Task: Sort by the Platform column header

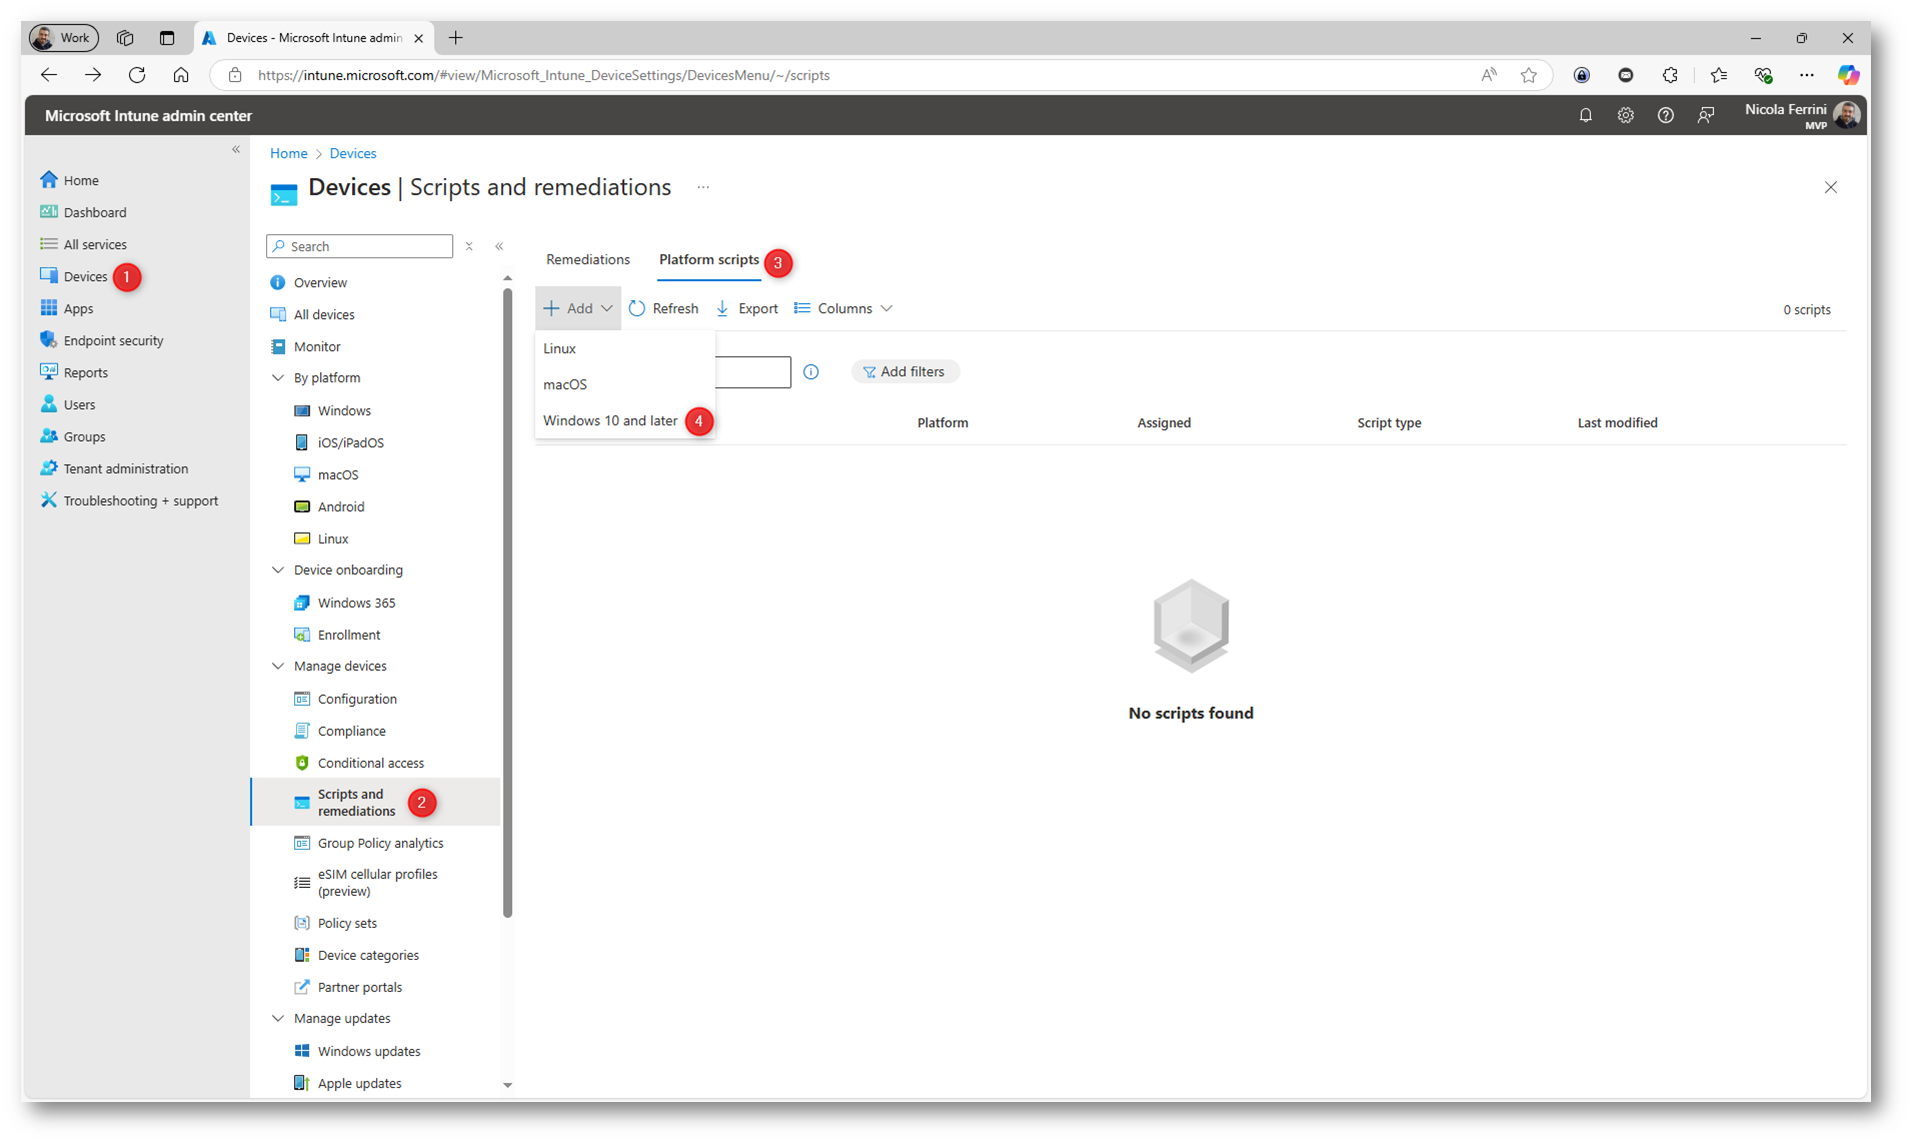Action: (x=943, y=423)
